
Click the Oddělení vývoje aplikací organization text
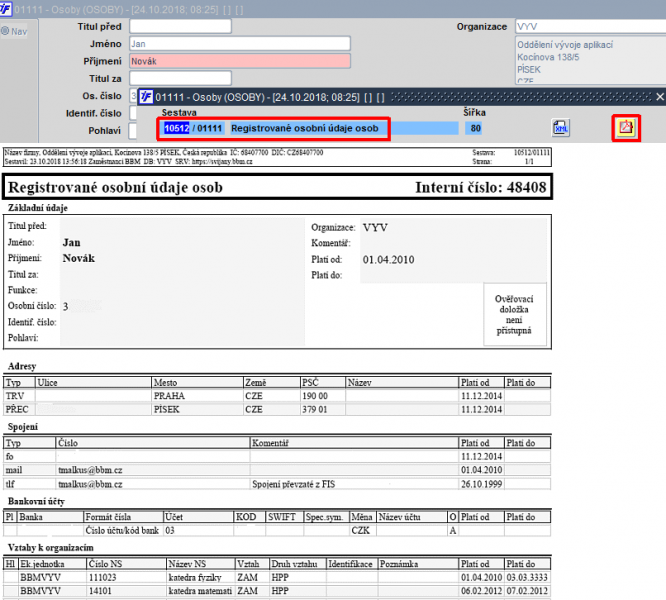click(x=565, y=45)
